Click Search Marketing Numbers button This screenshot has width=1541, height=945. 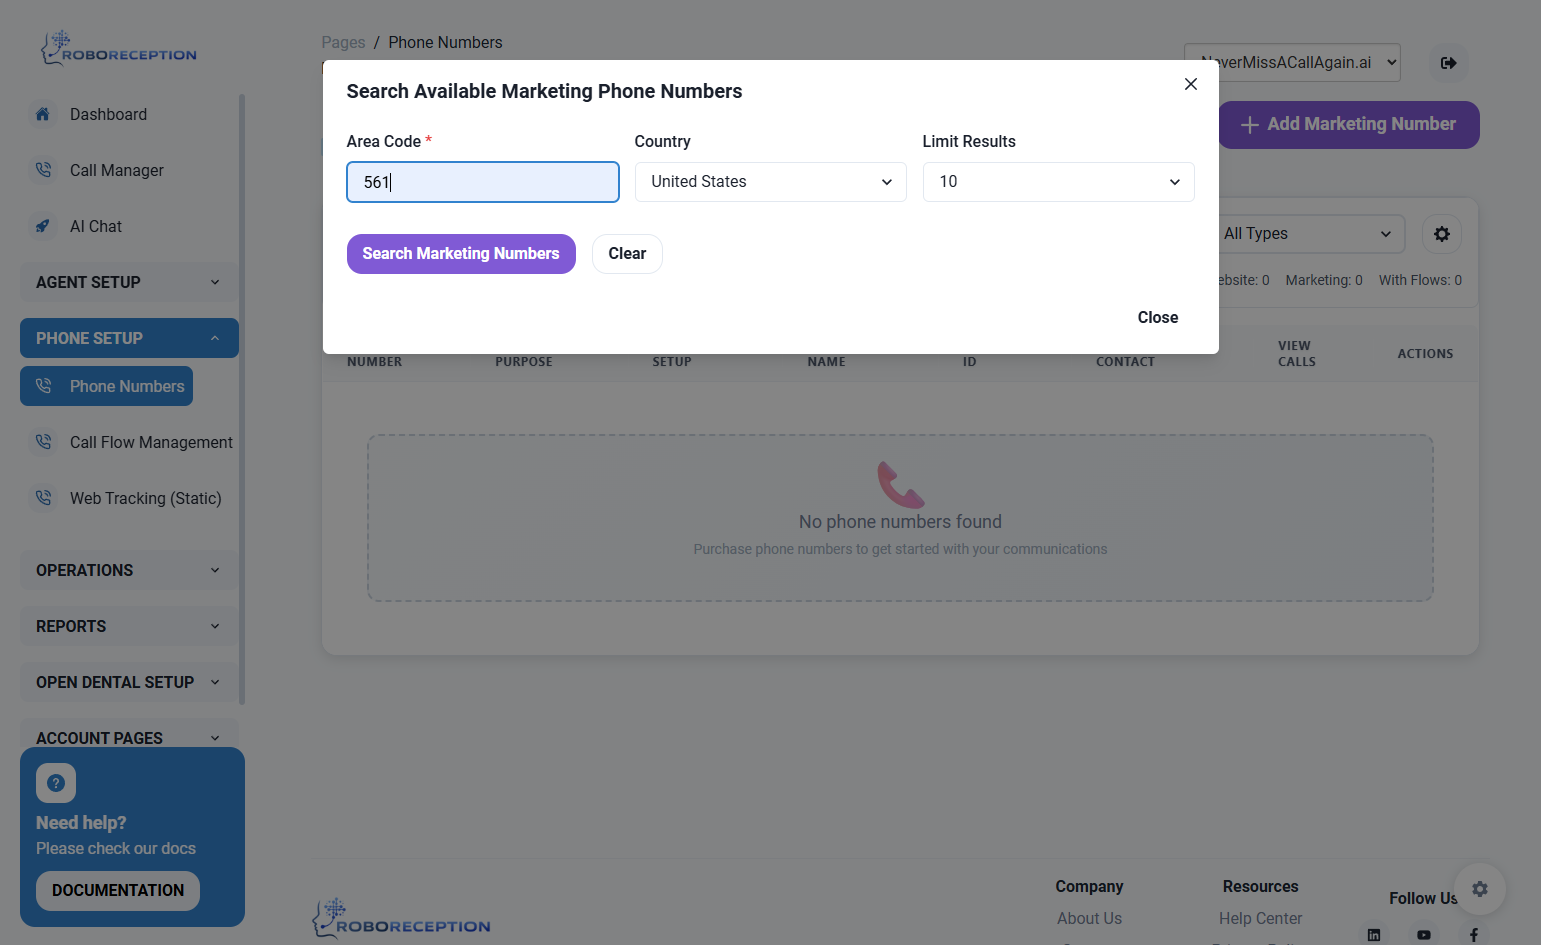click(x=461, y=254)
